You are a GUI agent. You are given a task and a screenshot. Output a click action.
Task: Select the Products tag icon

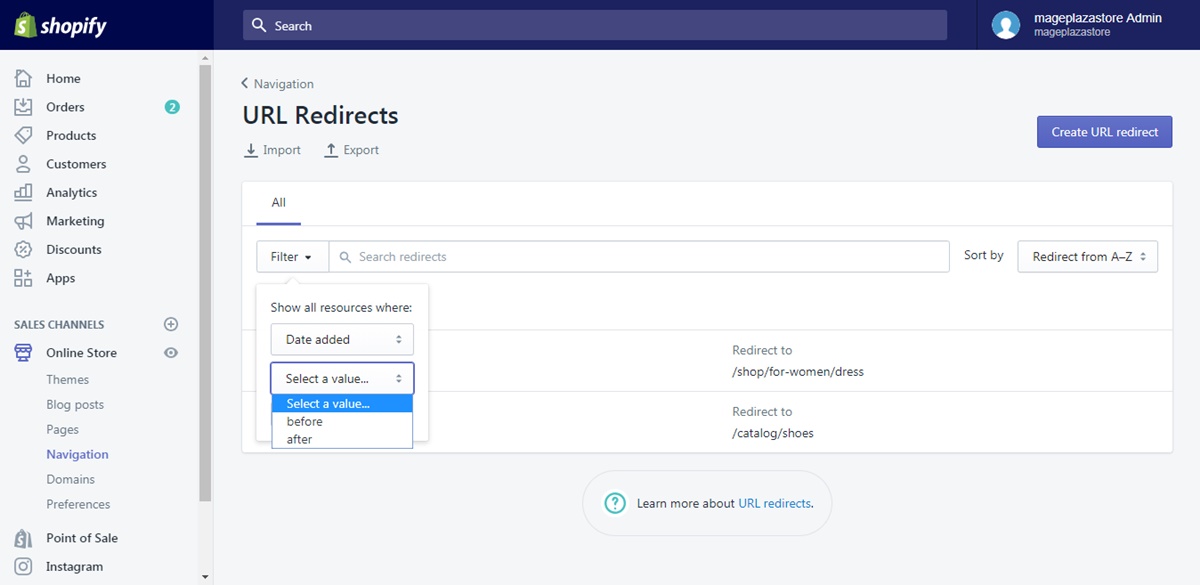23,135
